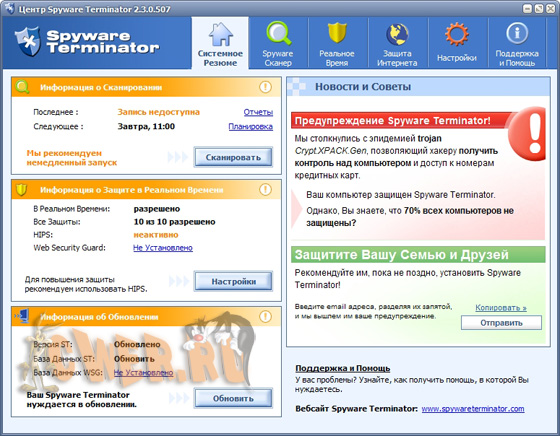Click '10 из 10 разрешено' value
The width and height of the screenshot is (560, 436).
point(174,222)
